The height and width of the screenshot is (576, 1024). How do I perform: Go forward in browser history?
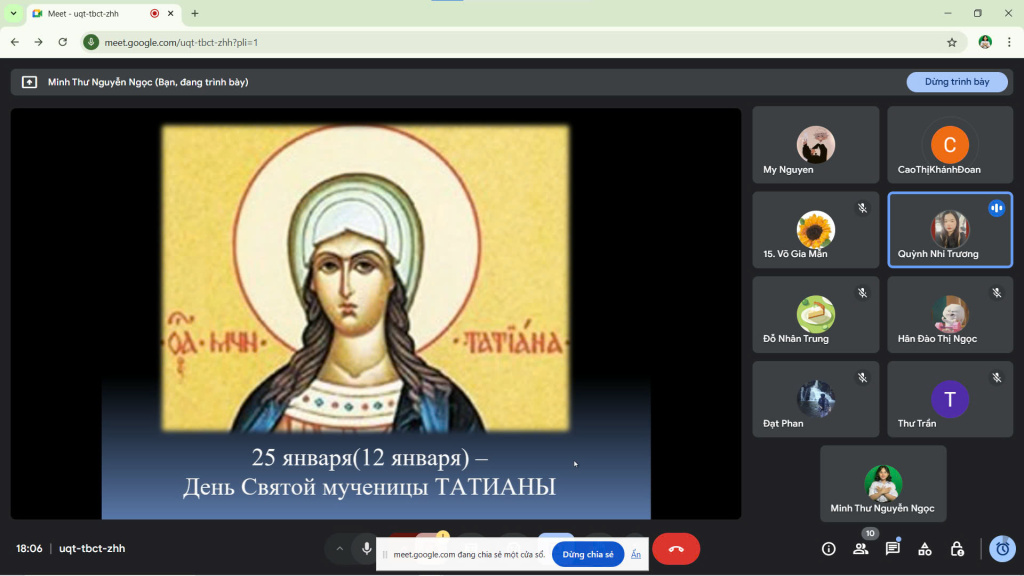(x=39, y=42)
